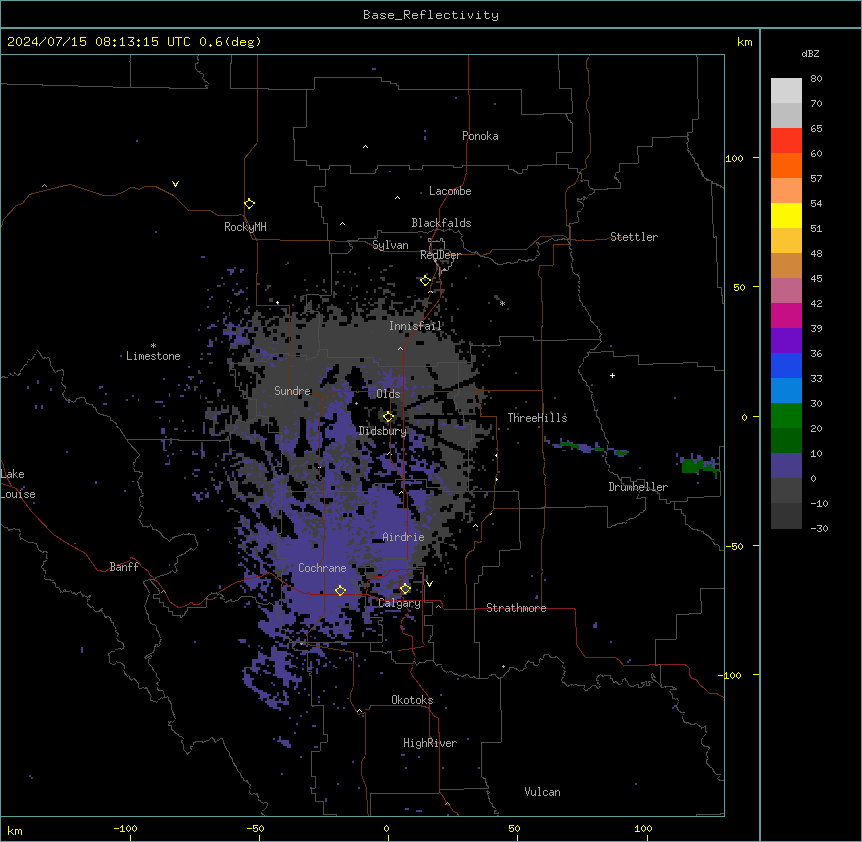The width and height of the screenshot is (862, 842).
Task: Click the Strathmore label
Action: (x=516, y=608)
